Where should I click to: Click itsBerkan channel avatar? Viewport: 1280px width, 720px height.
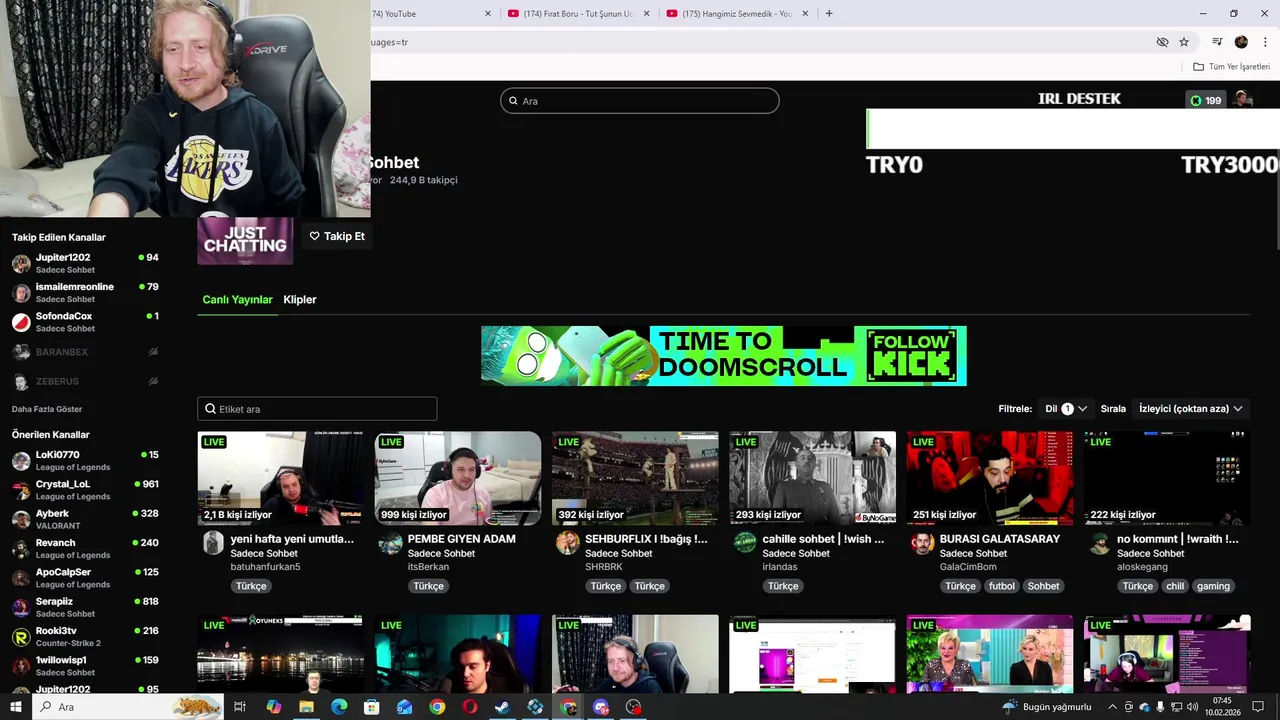(x=391, y=543)
